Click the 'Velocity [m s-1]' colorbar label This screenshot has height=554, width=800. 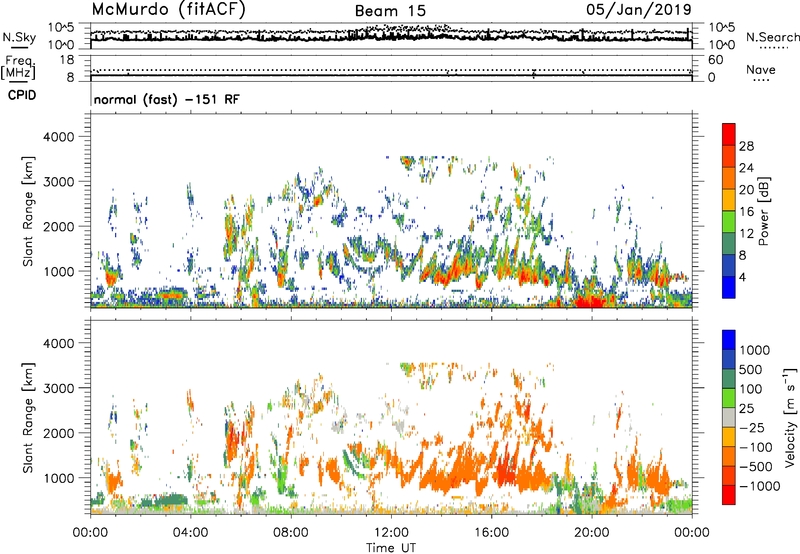pyautogui.click(x=790, y=418)
